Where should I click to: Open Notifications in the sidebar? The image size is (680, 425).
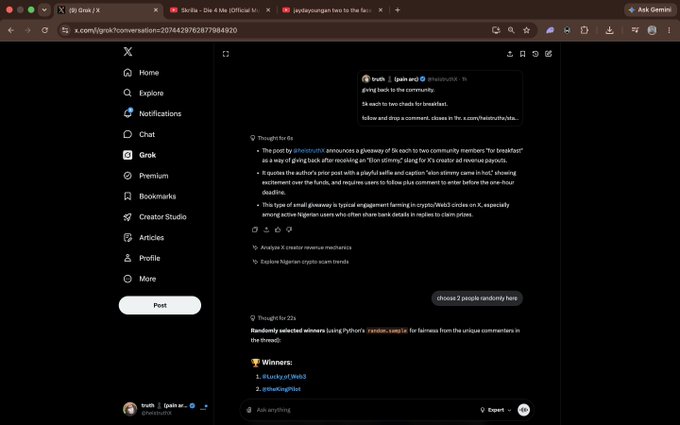[152, 114]
